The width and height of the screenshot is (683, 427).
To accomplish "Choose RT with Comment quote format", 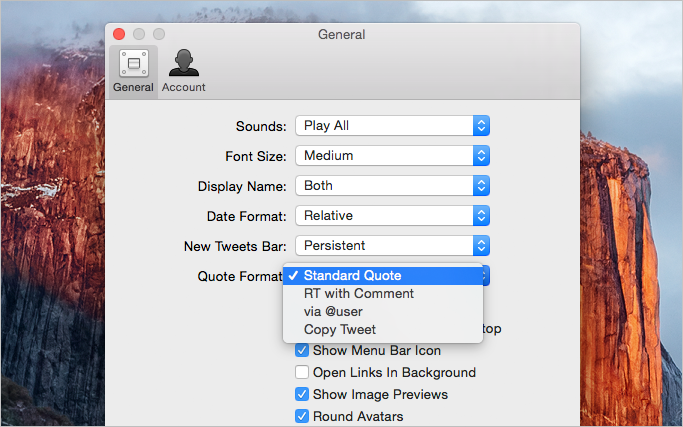I will (x=383, y=294).
